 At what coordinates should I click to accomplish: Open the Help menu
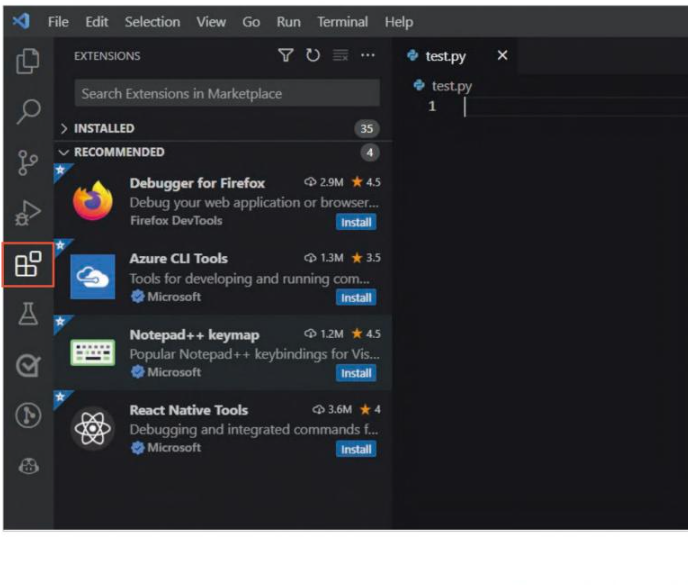(x=399, y=22)
